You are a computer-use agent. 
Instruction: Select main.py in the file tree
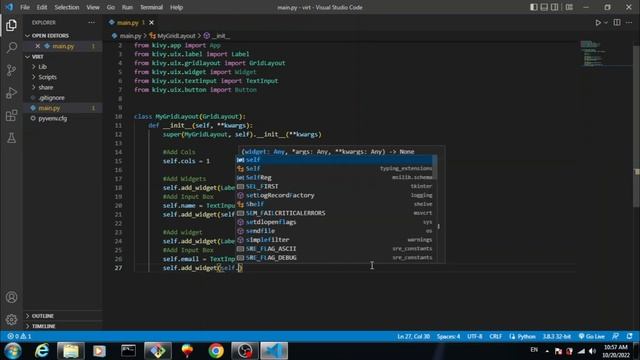62,108
